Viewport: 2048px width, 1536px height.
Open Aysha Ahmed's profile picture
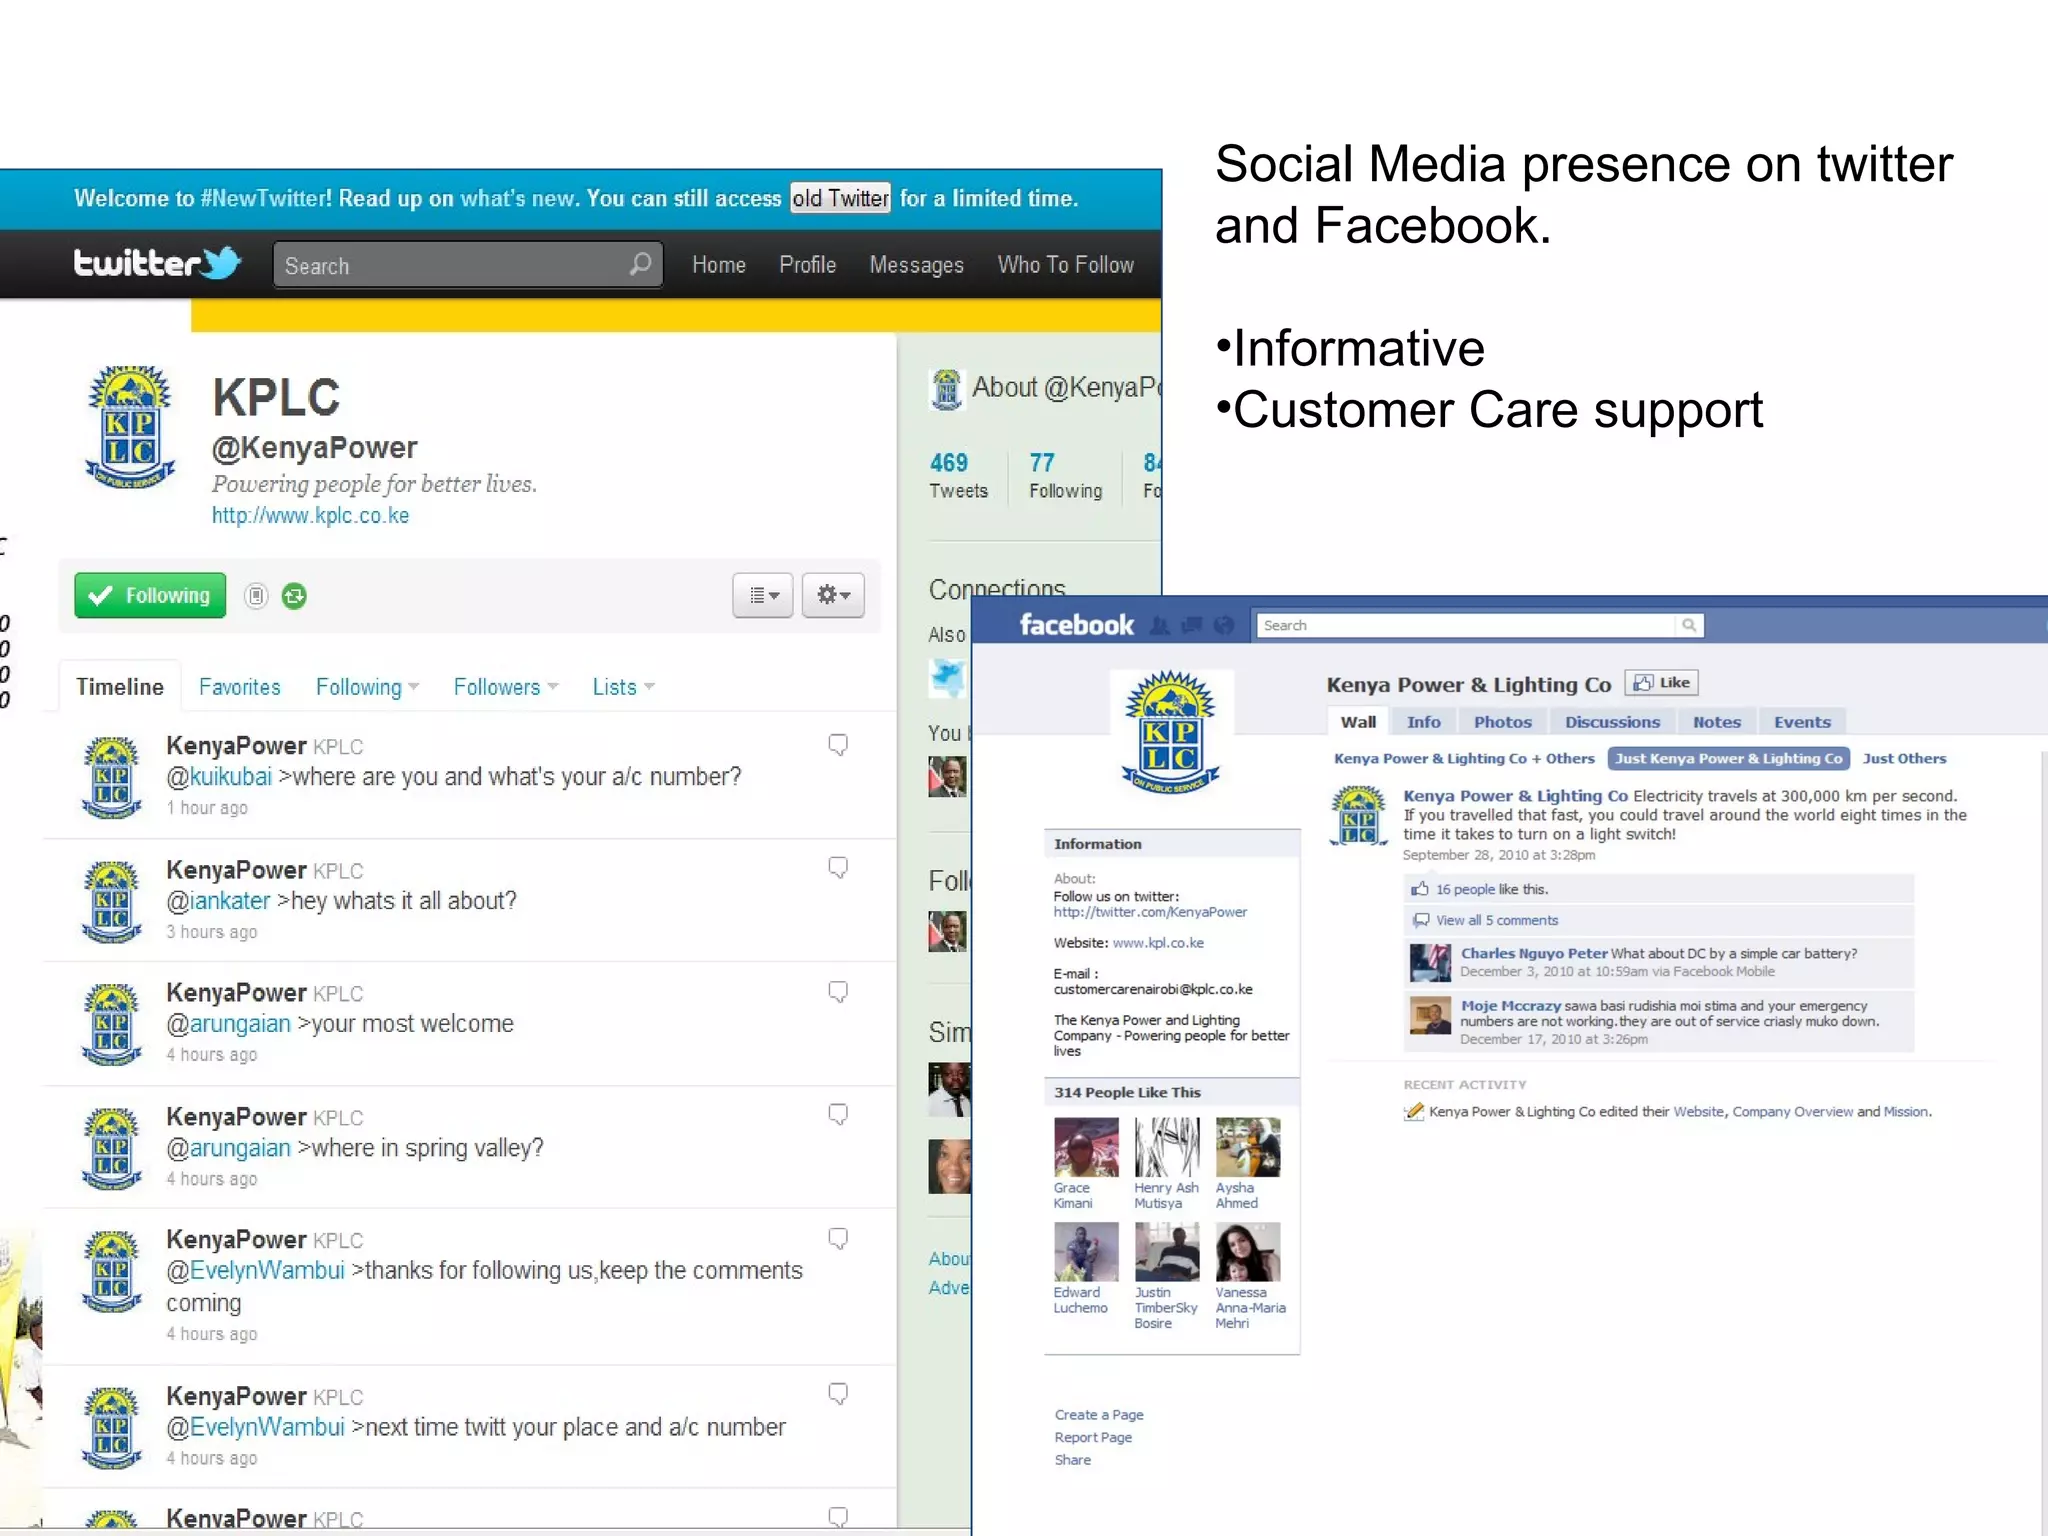[1248, 1147]
